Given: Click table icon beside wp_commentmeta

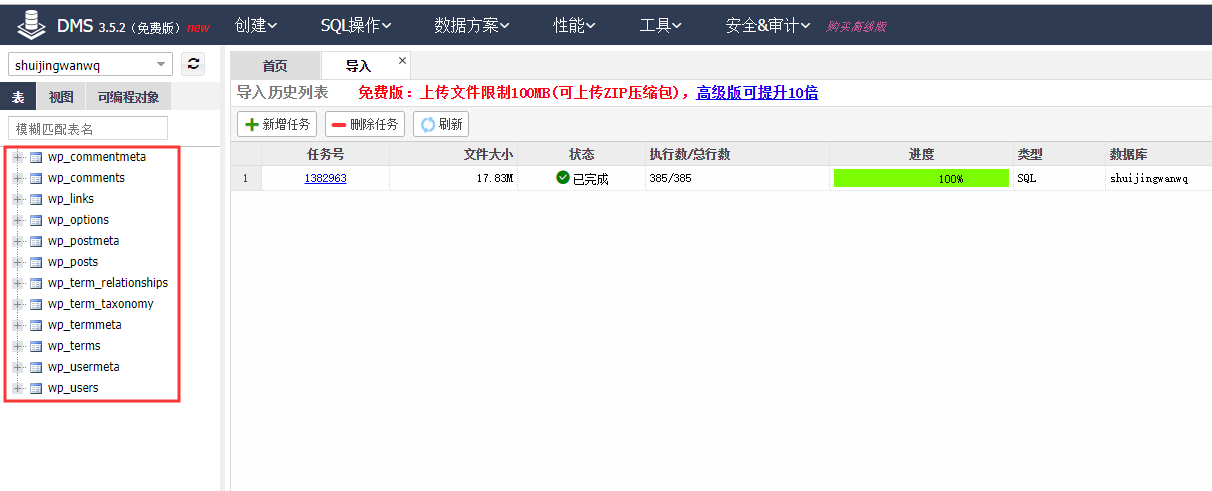Looking at the screenshot, I should point(36,157).
